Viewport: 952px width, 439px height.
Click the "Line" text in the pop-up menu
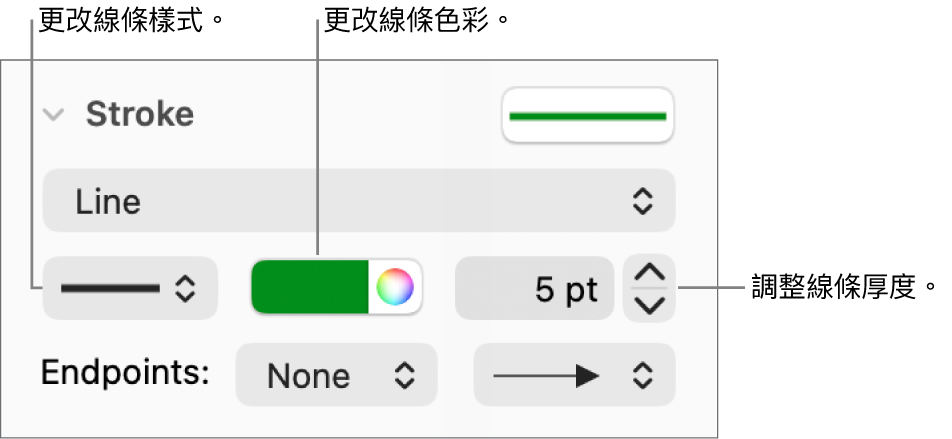tap(109, 203)
